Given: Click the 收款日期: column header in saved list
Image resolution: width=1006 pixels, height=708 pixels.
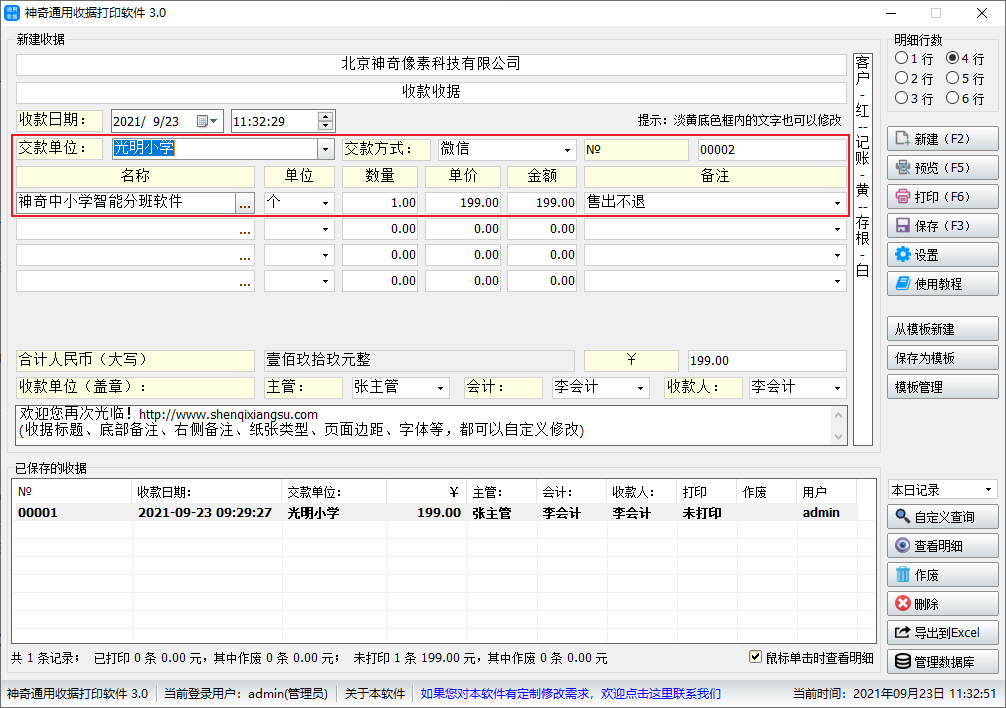Looking at the screenshot, I should [207, 492].
